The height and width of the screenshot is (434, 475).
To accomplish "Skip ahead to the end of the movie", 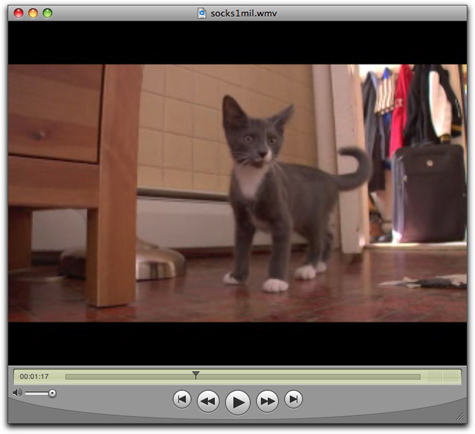I will coord(293,399).
